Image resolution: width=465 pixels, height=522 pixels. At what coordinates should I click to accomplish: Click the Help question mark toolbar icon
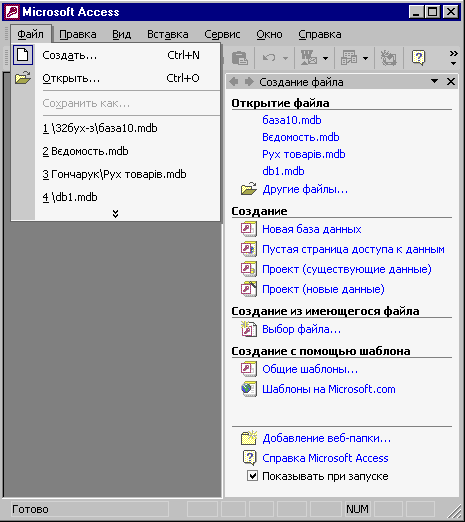click(418, 58)
